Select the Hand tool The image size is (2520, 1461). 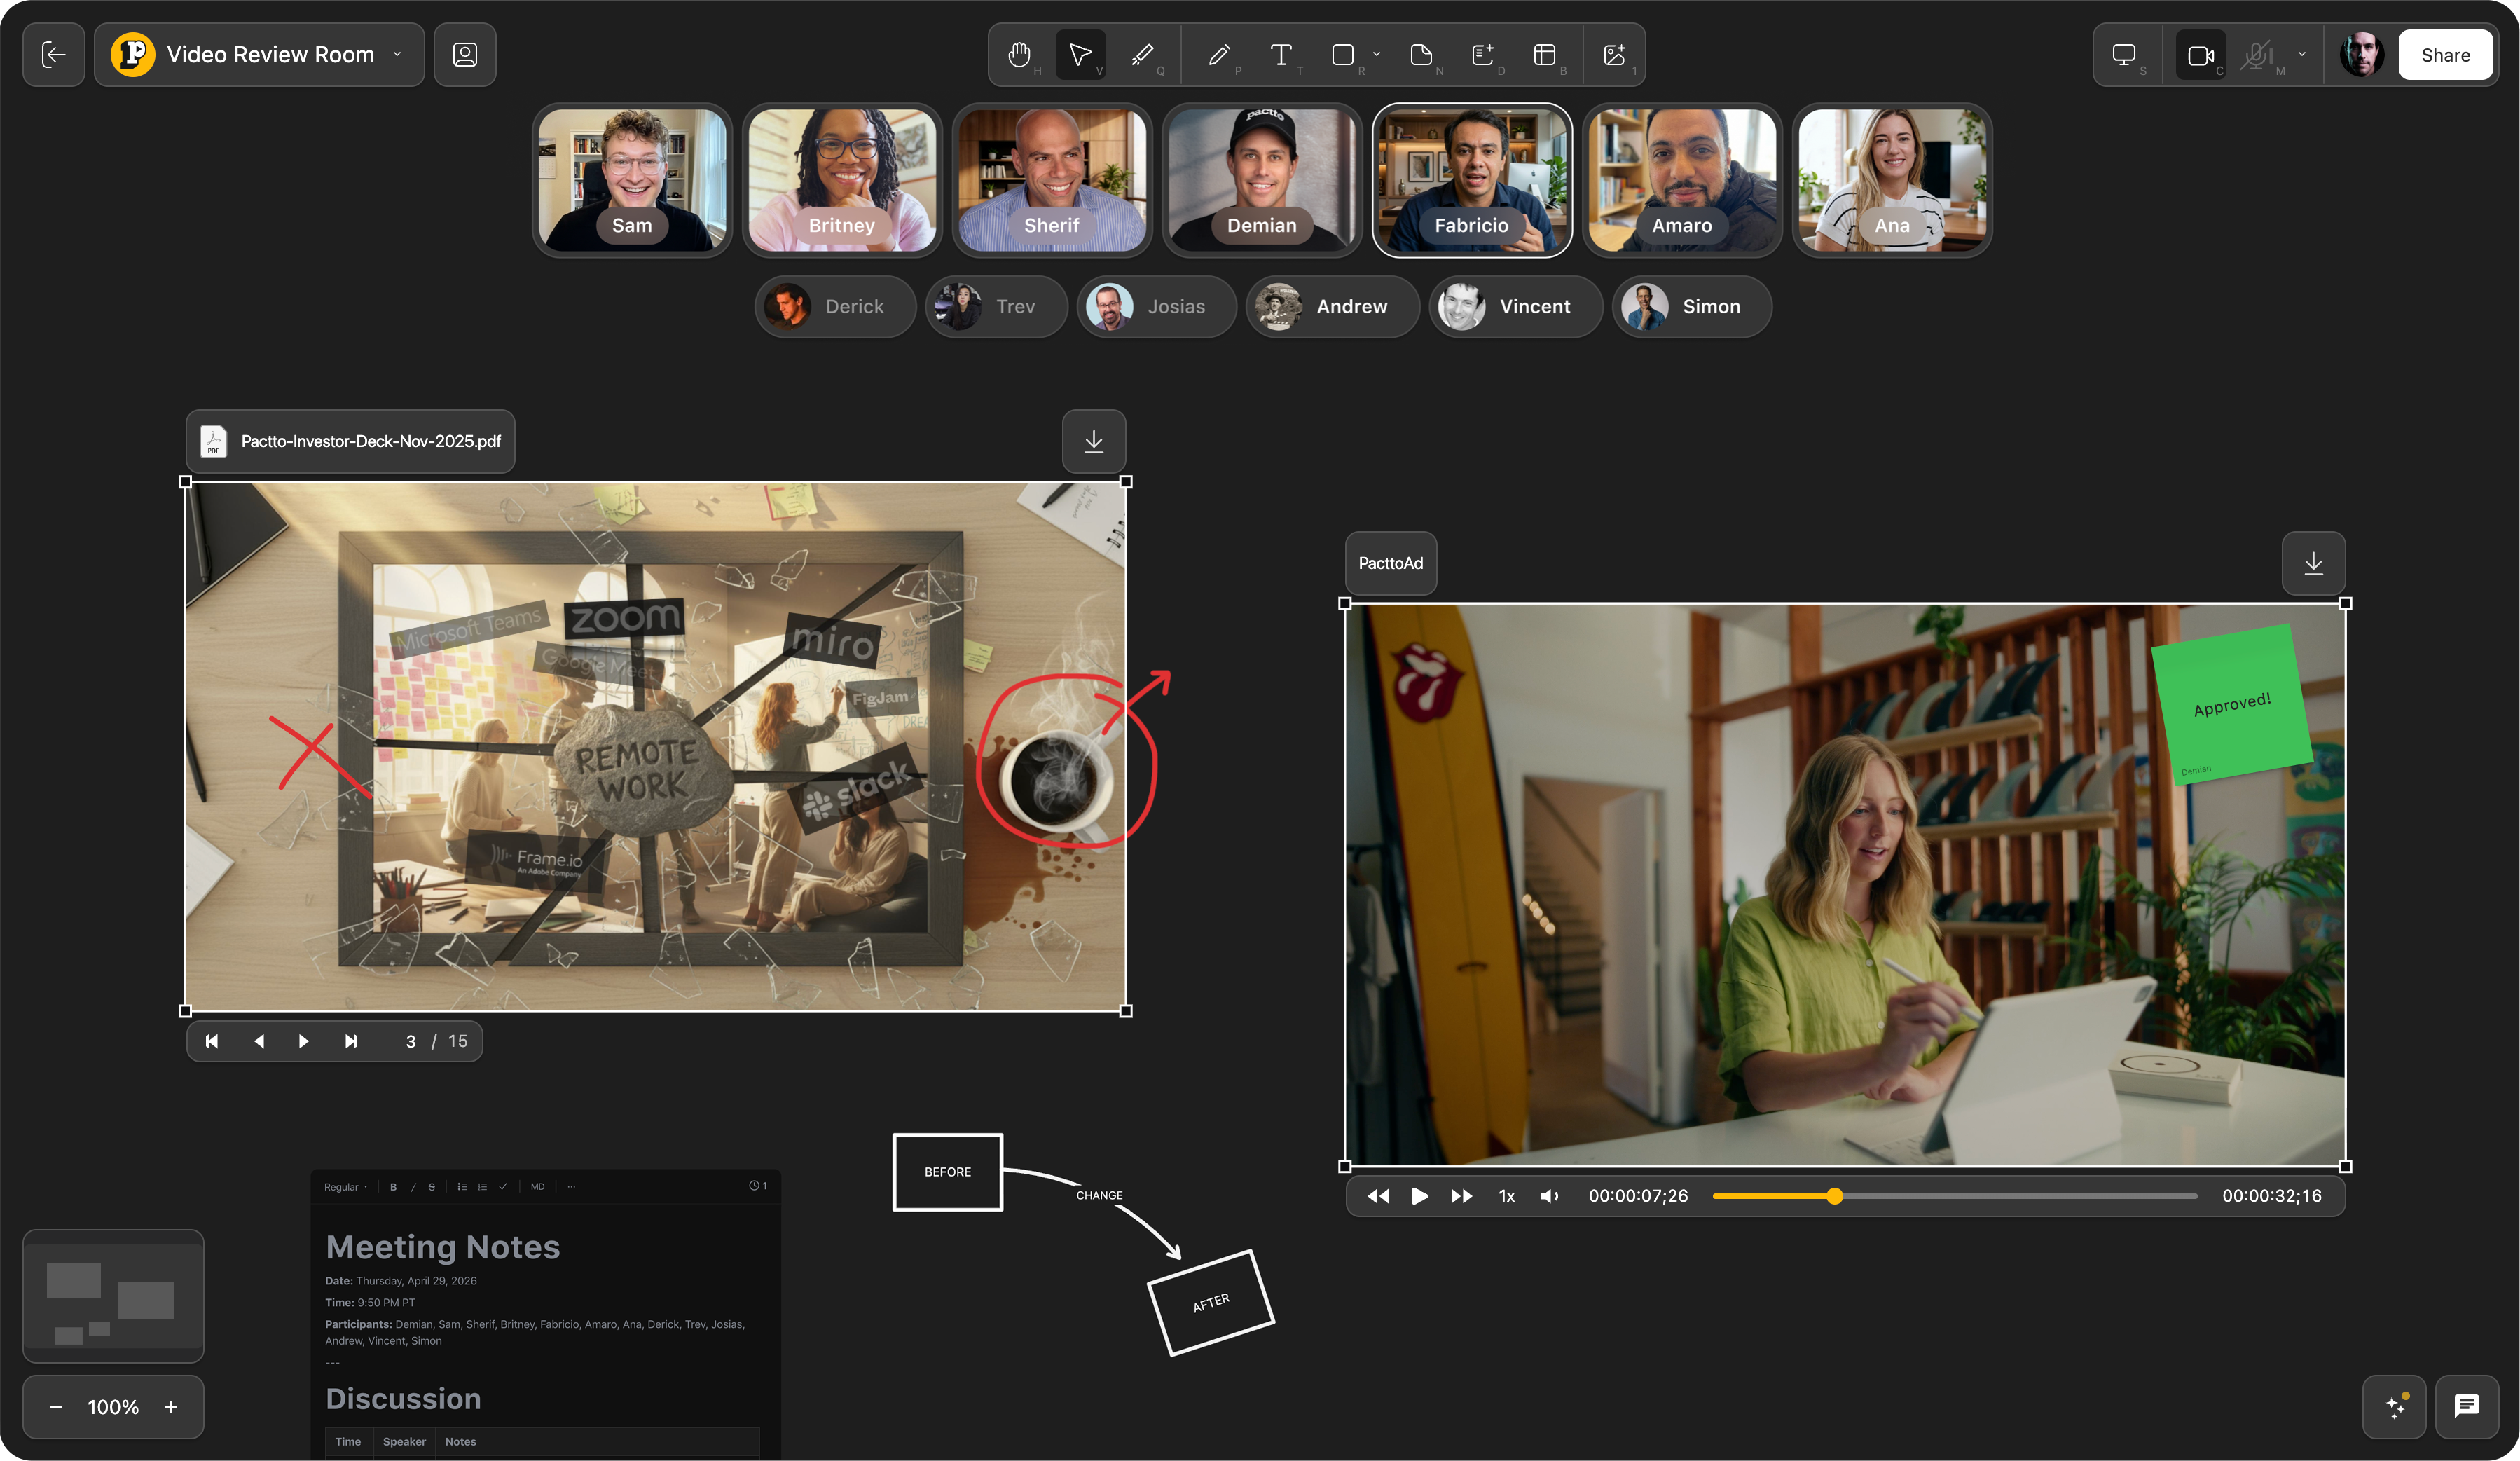(1019, 55)
